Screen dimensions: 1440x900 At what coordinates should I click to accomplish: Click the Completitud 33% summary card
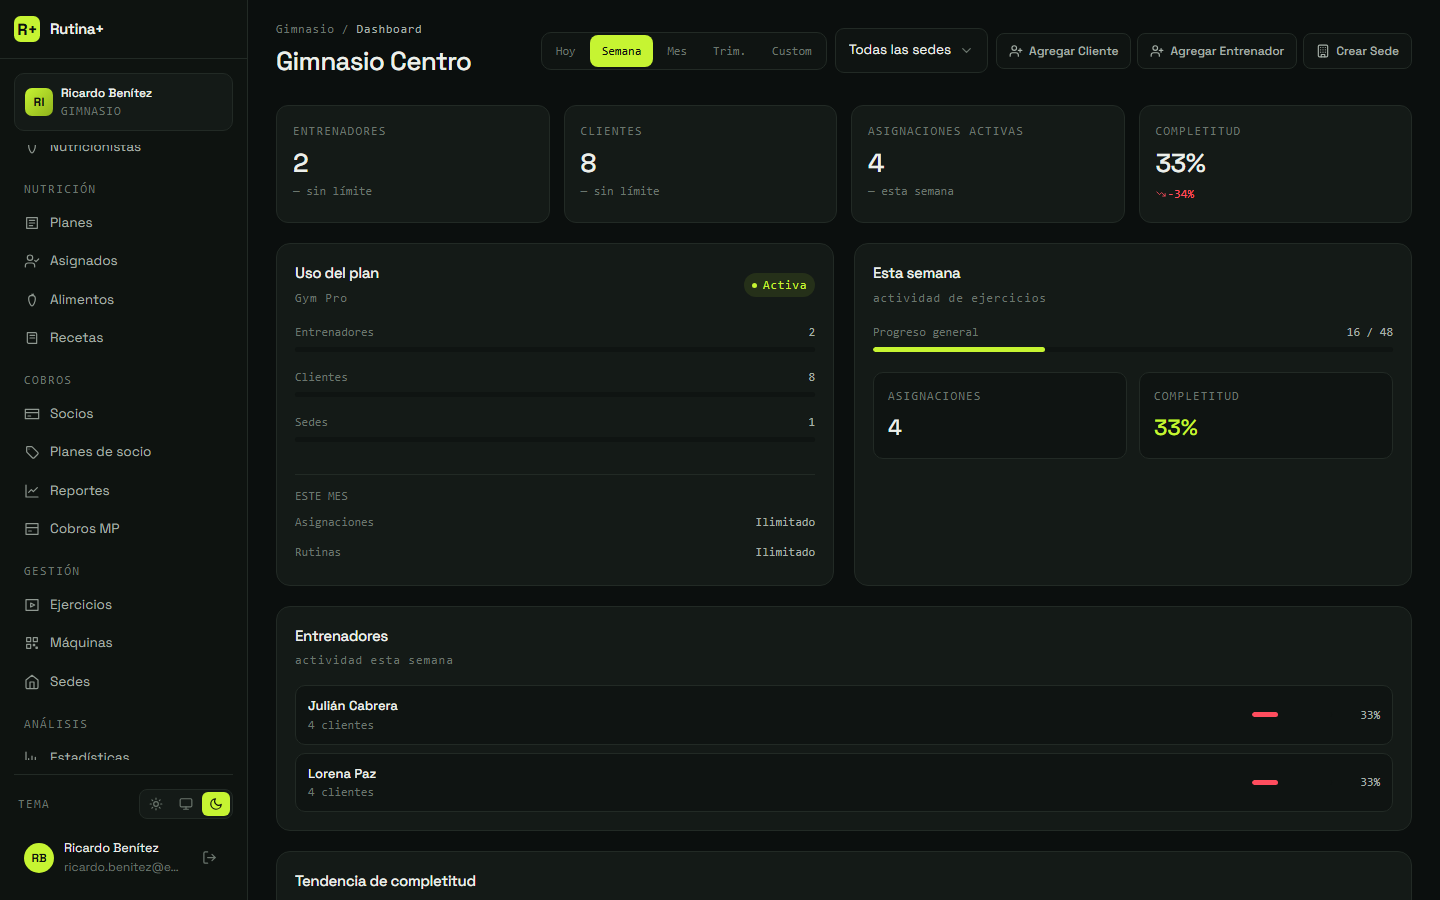point(1275,164)
